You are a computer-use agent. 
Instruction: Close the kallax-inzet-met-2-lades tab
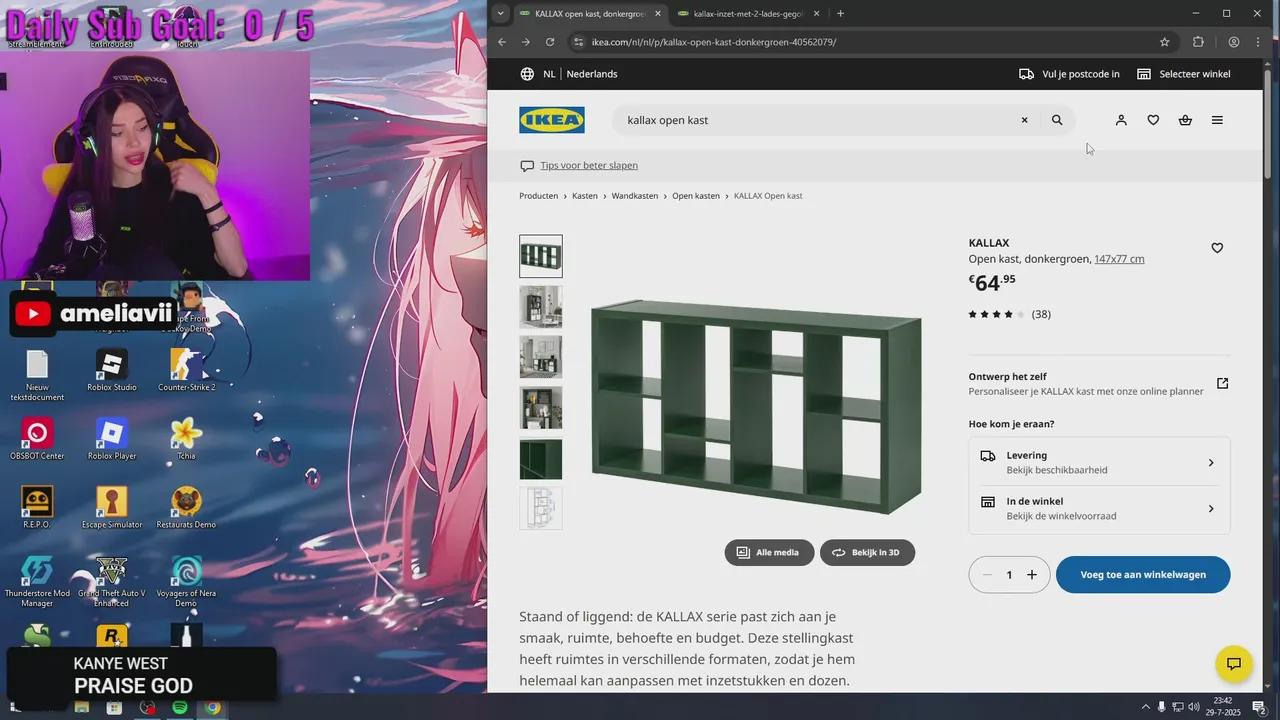click(x=816, y=14)
